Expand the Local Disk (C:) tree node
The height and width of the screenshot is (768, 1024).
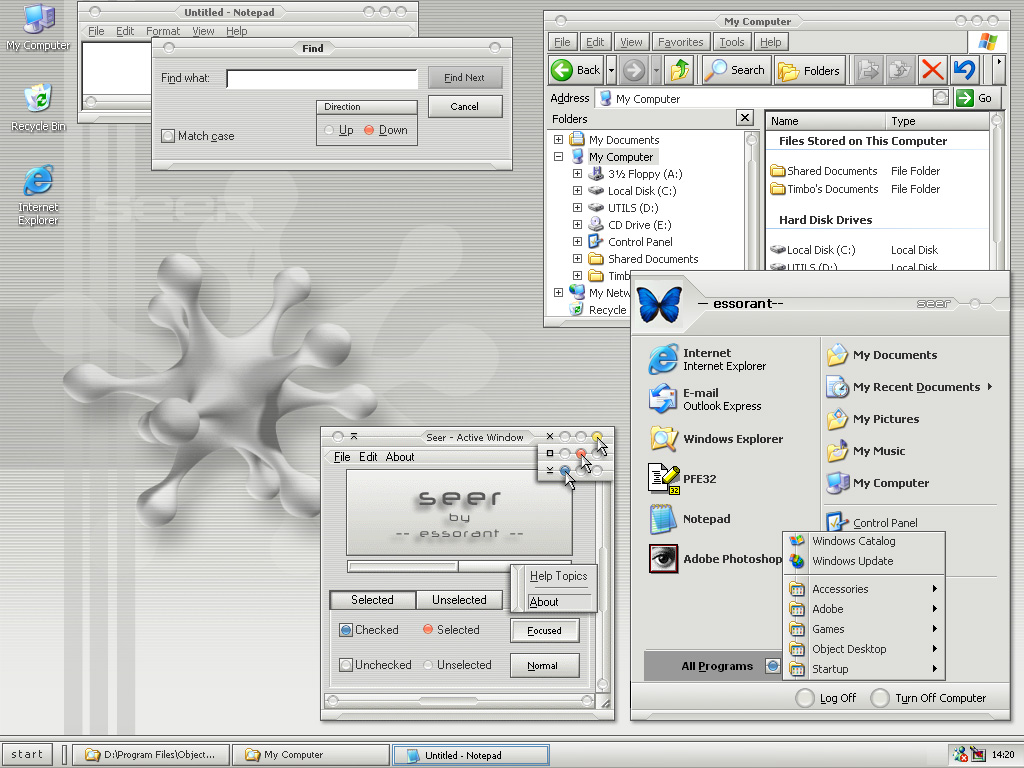click(x=577, y=191)
